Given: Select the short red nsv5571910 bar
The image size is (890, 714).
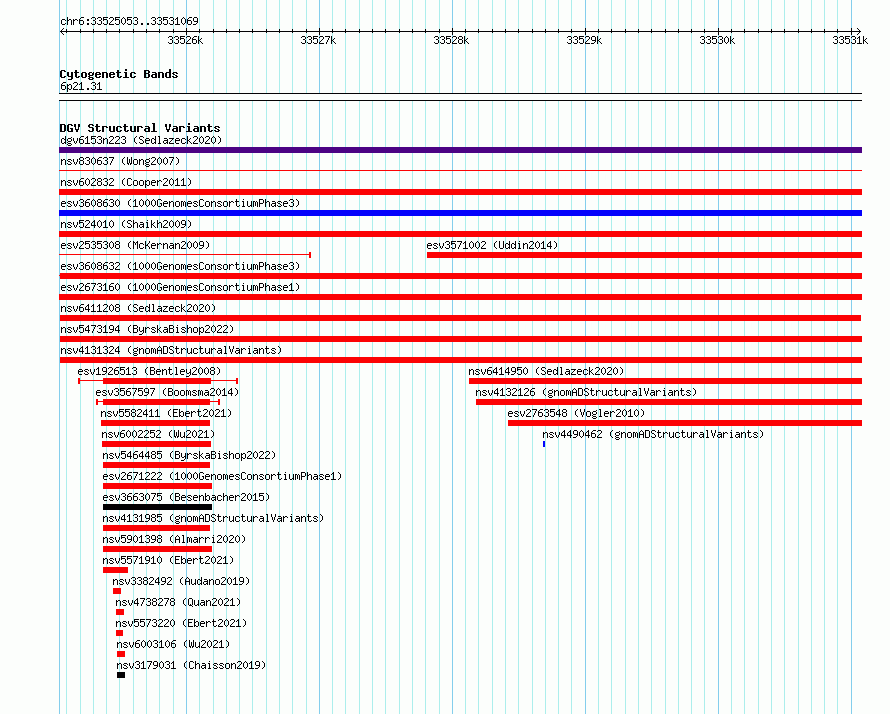Looking at the screenshot, I should click(115, 570).
